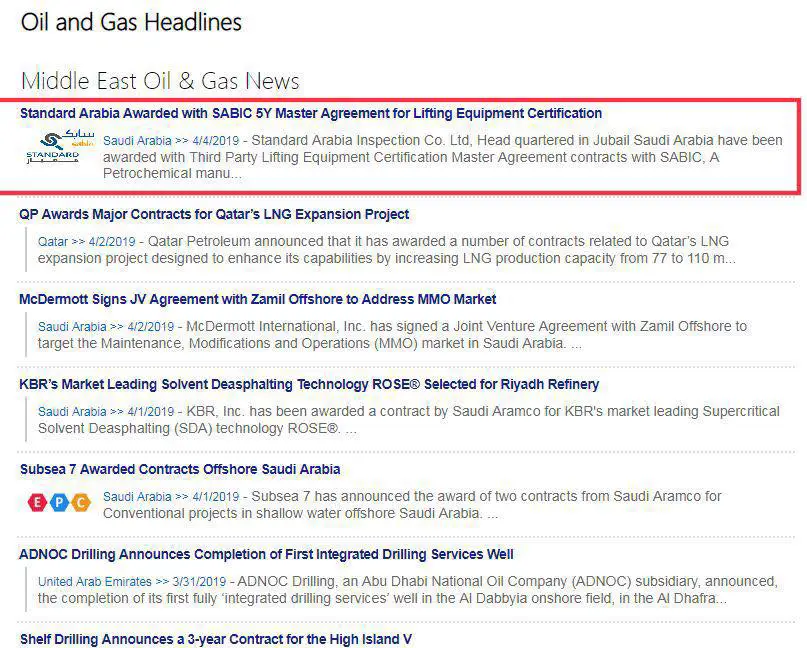807x648 pixels.
Task: Click the Oil and Gas Headlines page title
Action: point(131,22)
